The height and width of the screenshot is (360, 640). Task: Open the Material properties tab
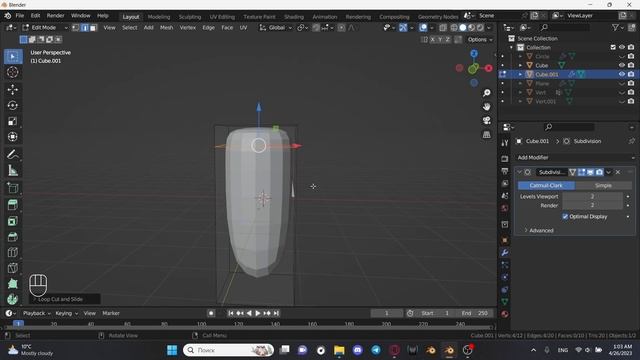click(x=505, y=314)
